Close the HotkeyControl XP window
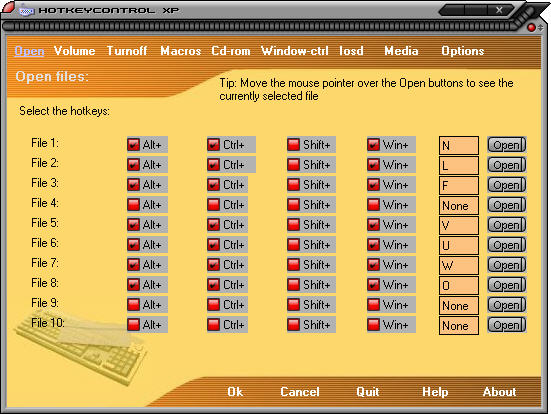The width and height of the screenshot is (551, 414). pyautogui.click(x=499, y=10)
